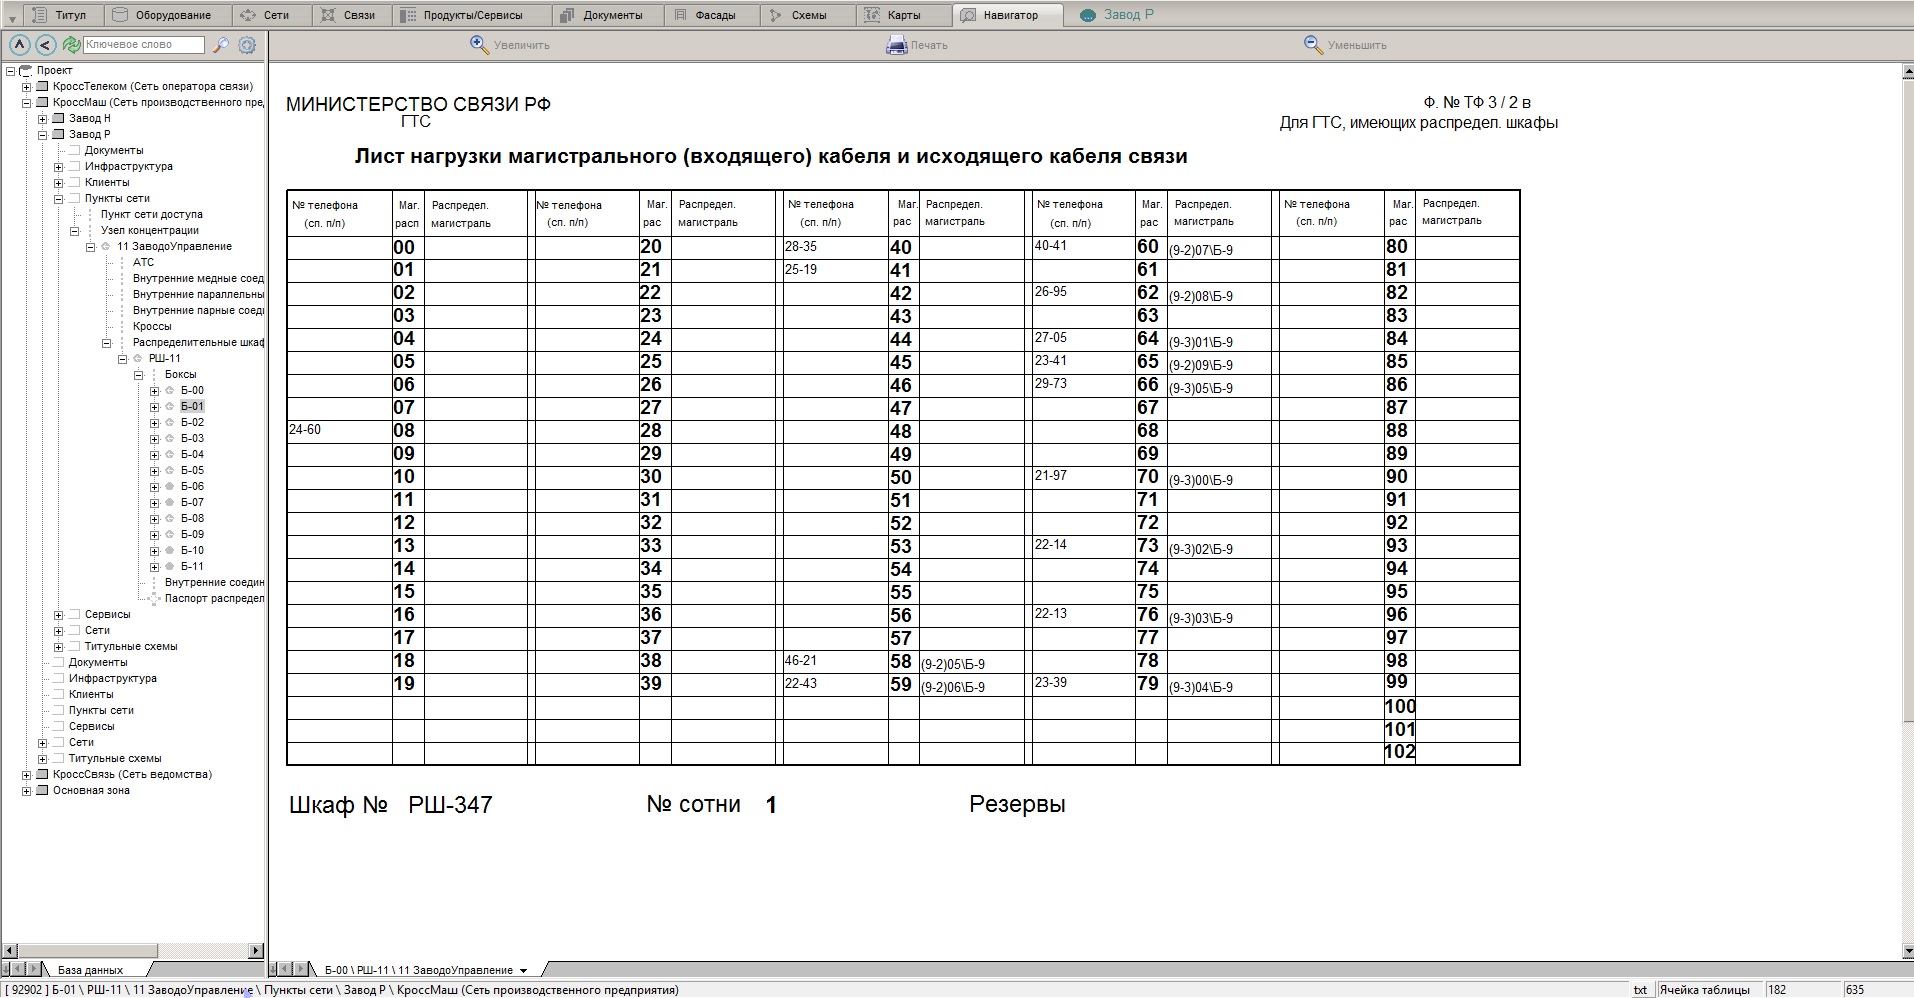Expand the КроссТелеком network node
This screenshot has height=998, width=1914.
(27, 87)
